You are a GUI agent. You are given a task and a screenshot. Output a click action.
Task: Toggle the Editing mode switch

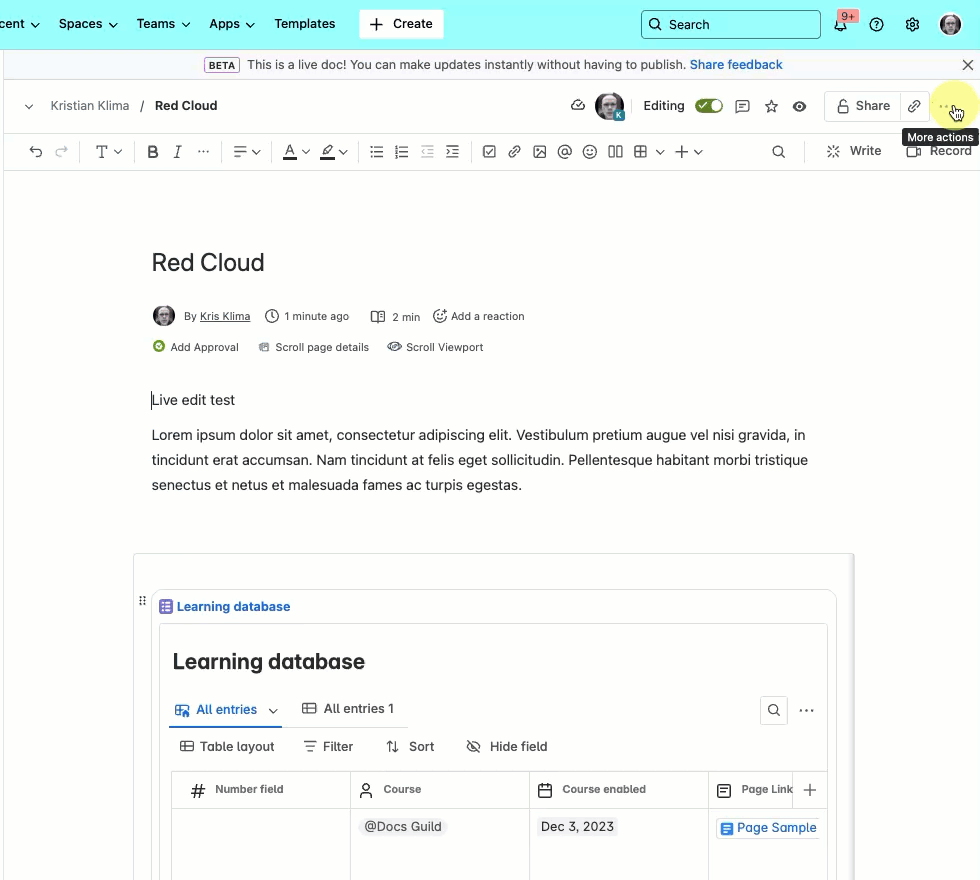[x=709, y=104]
